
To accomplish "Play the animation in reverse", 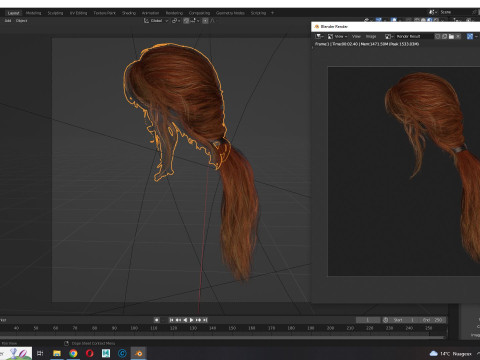I will (x=185, y=320).
